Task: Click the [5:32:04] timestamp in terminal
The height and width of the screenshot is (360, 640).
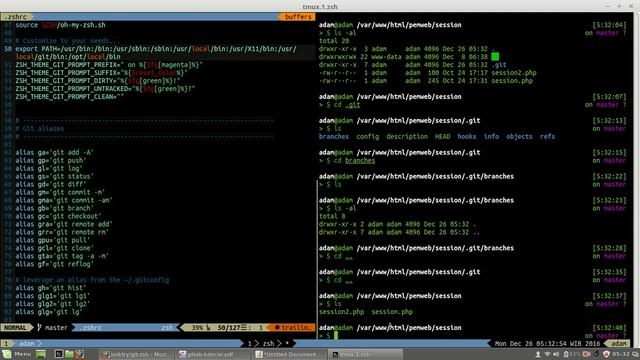Action: pyautogui.click(x=609, y=25)
